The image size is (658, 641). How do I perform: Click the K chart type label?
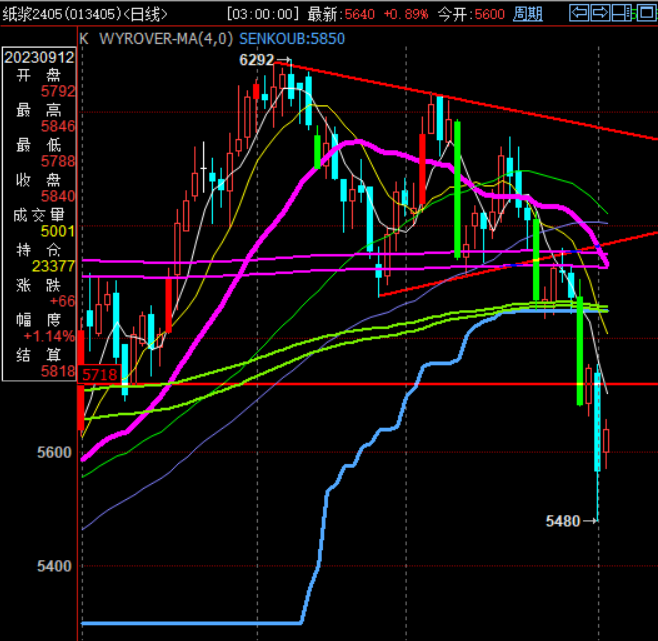(x=83, y=38)
